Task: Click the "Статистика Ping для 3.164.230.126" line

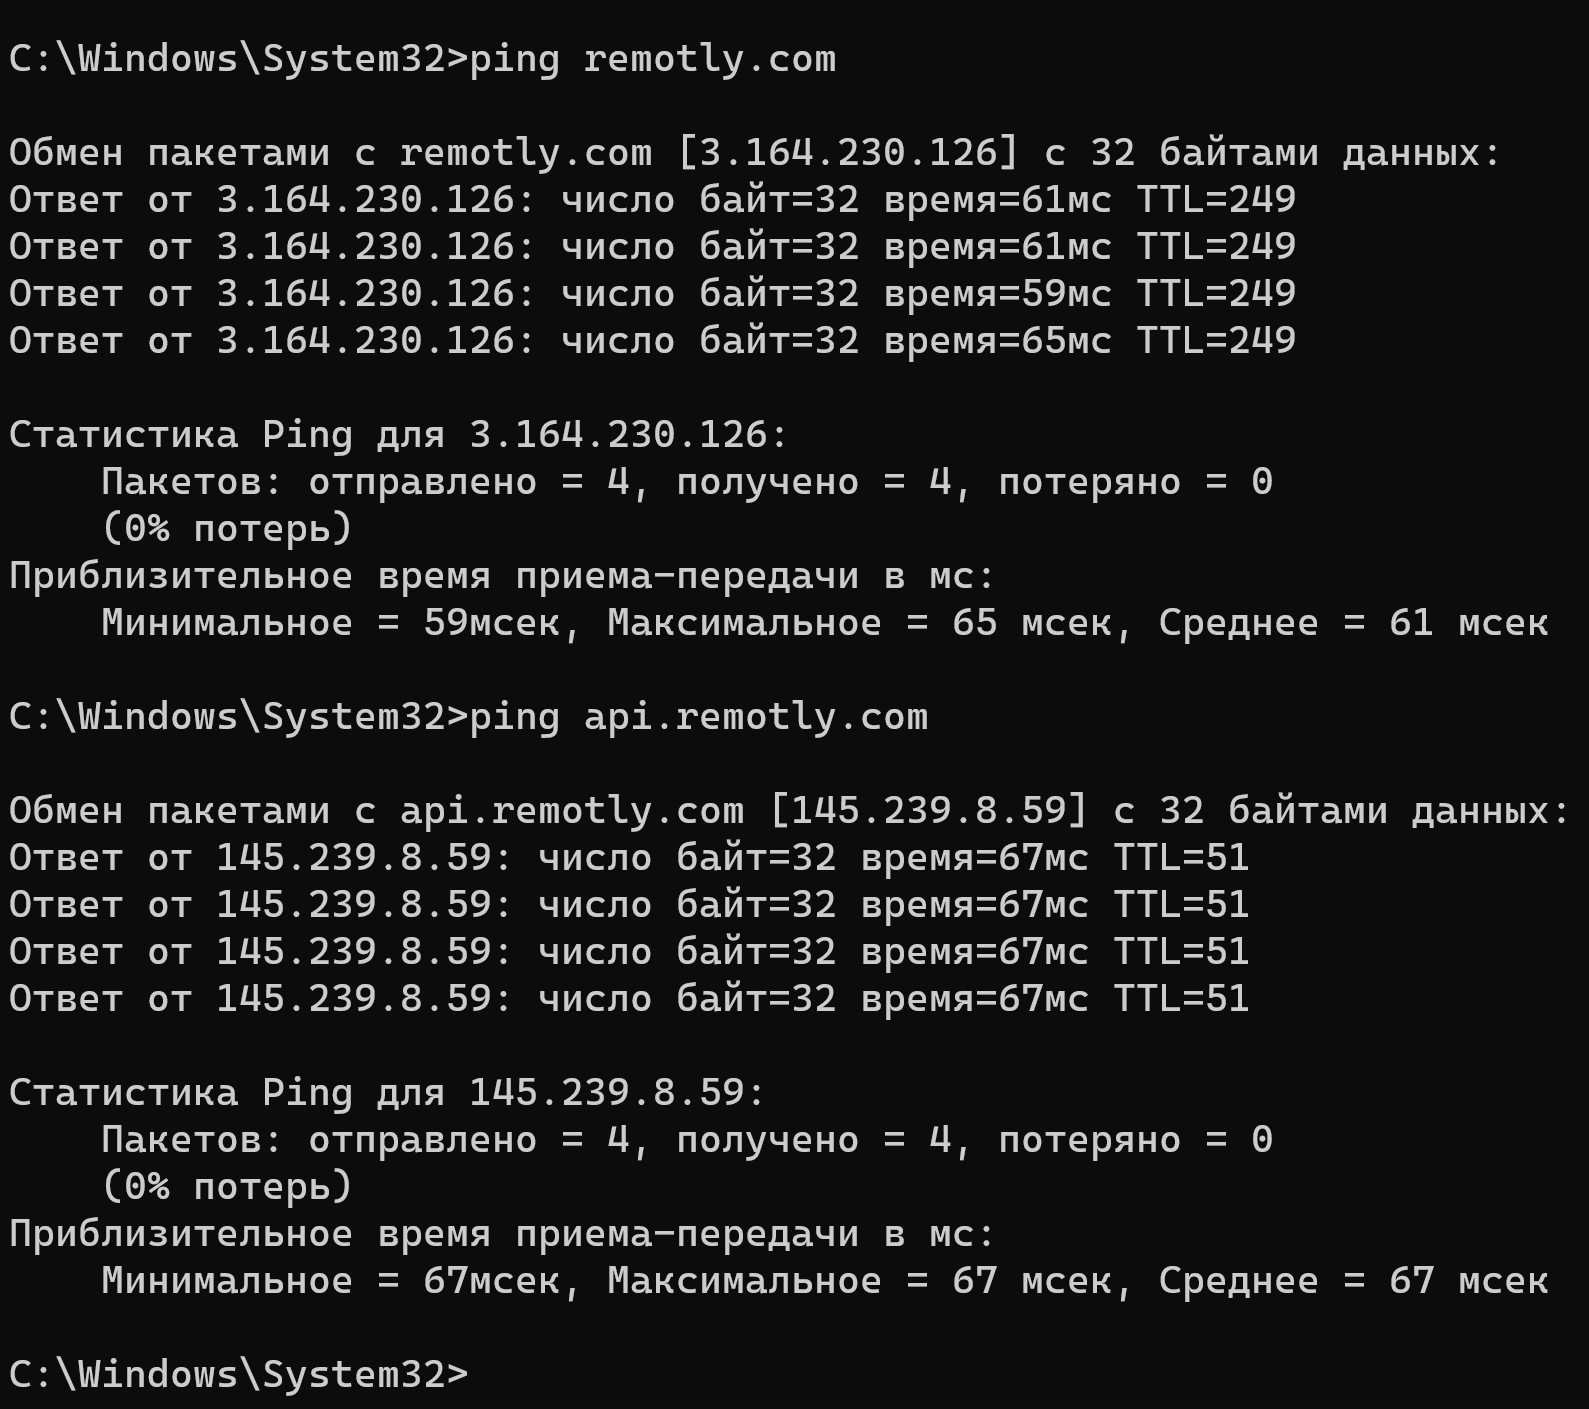Action: [398, 435]
